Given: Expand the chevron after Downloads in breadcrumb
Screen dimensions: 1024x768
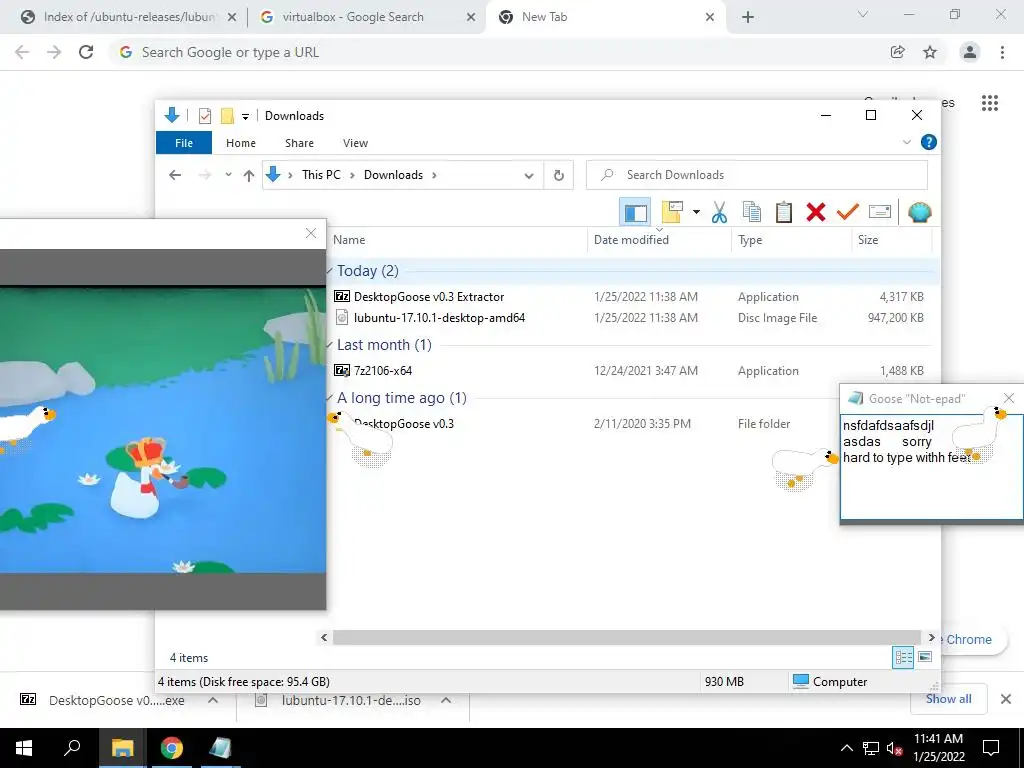Looking at the screenshot, I should [x=434, y=174].
